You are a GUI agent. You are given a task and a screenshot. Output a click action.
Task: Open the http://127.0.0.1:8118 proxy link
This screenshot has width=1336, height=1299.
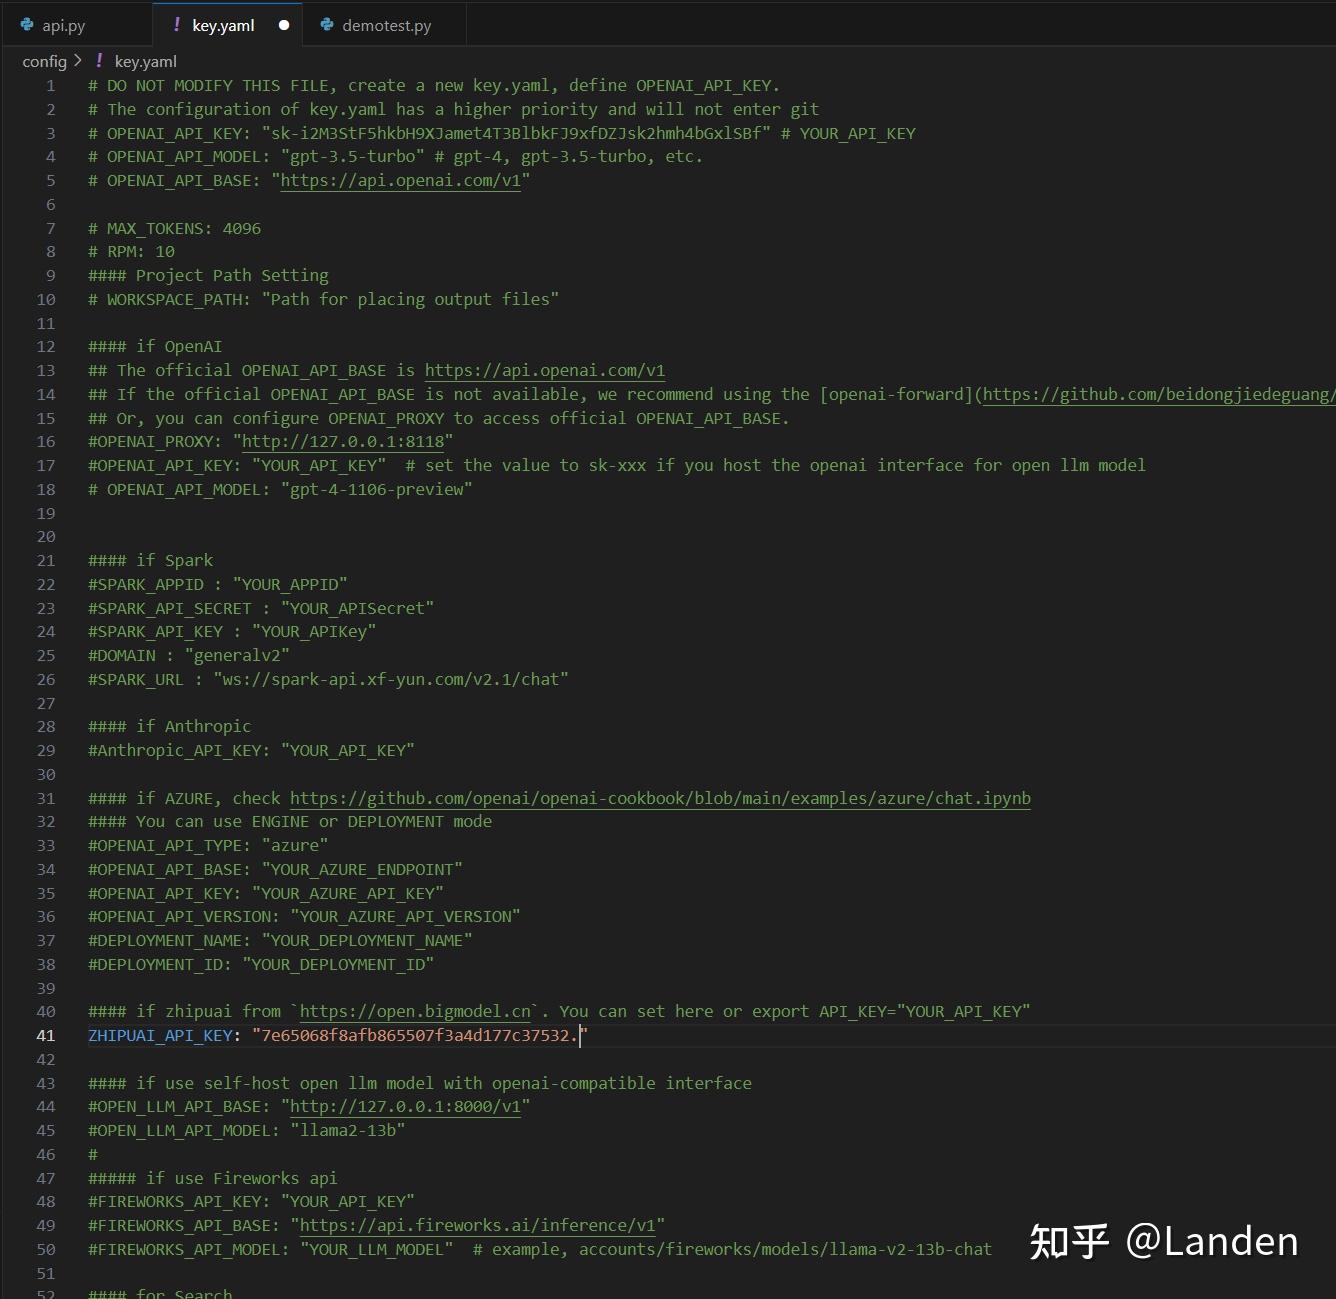click(343, 441)
